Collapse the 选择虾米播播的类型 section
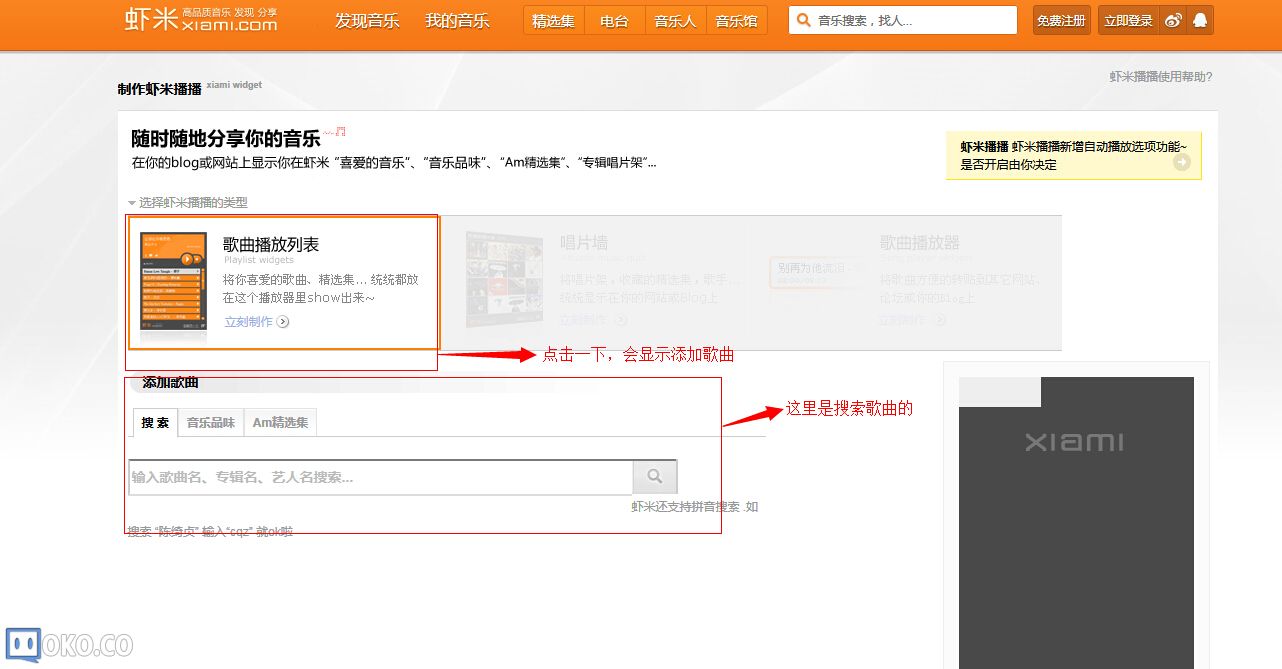The height and width of the screenshot is (669, 1282). [x=188, y=202]
